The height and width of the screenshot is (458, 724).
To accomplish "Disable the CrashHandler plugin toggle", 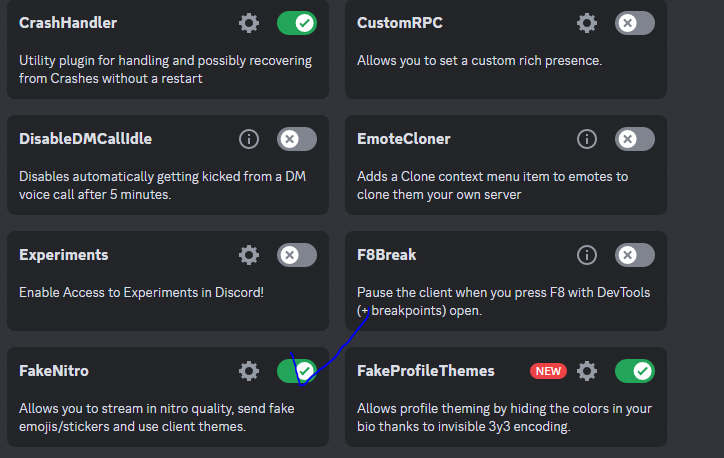I will pos(296,22).
